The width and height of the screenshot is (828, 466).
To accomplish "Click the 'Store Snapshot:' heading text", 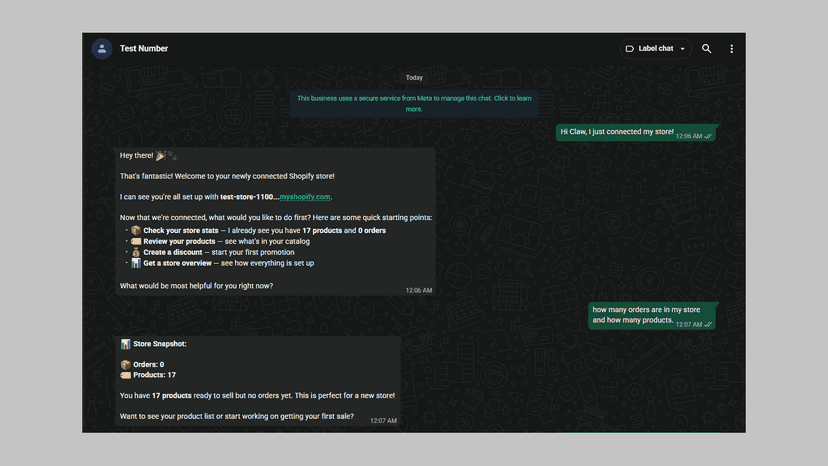I will coord(159,344).
